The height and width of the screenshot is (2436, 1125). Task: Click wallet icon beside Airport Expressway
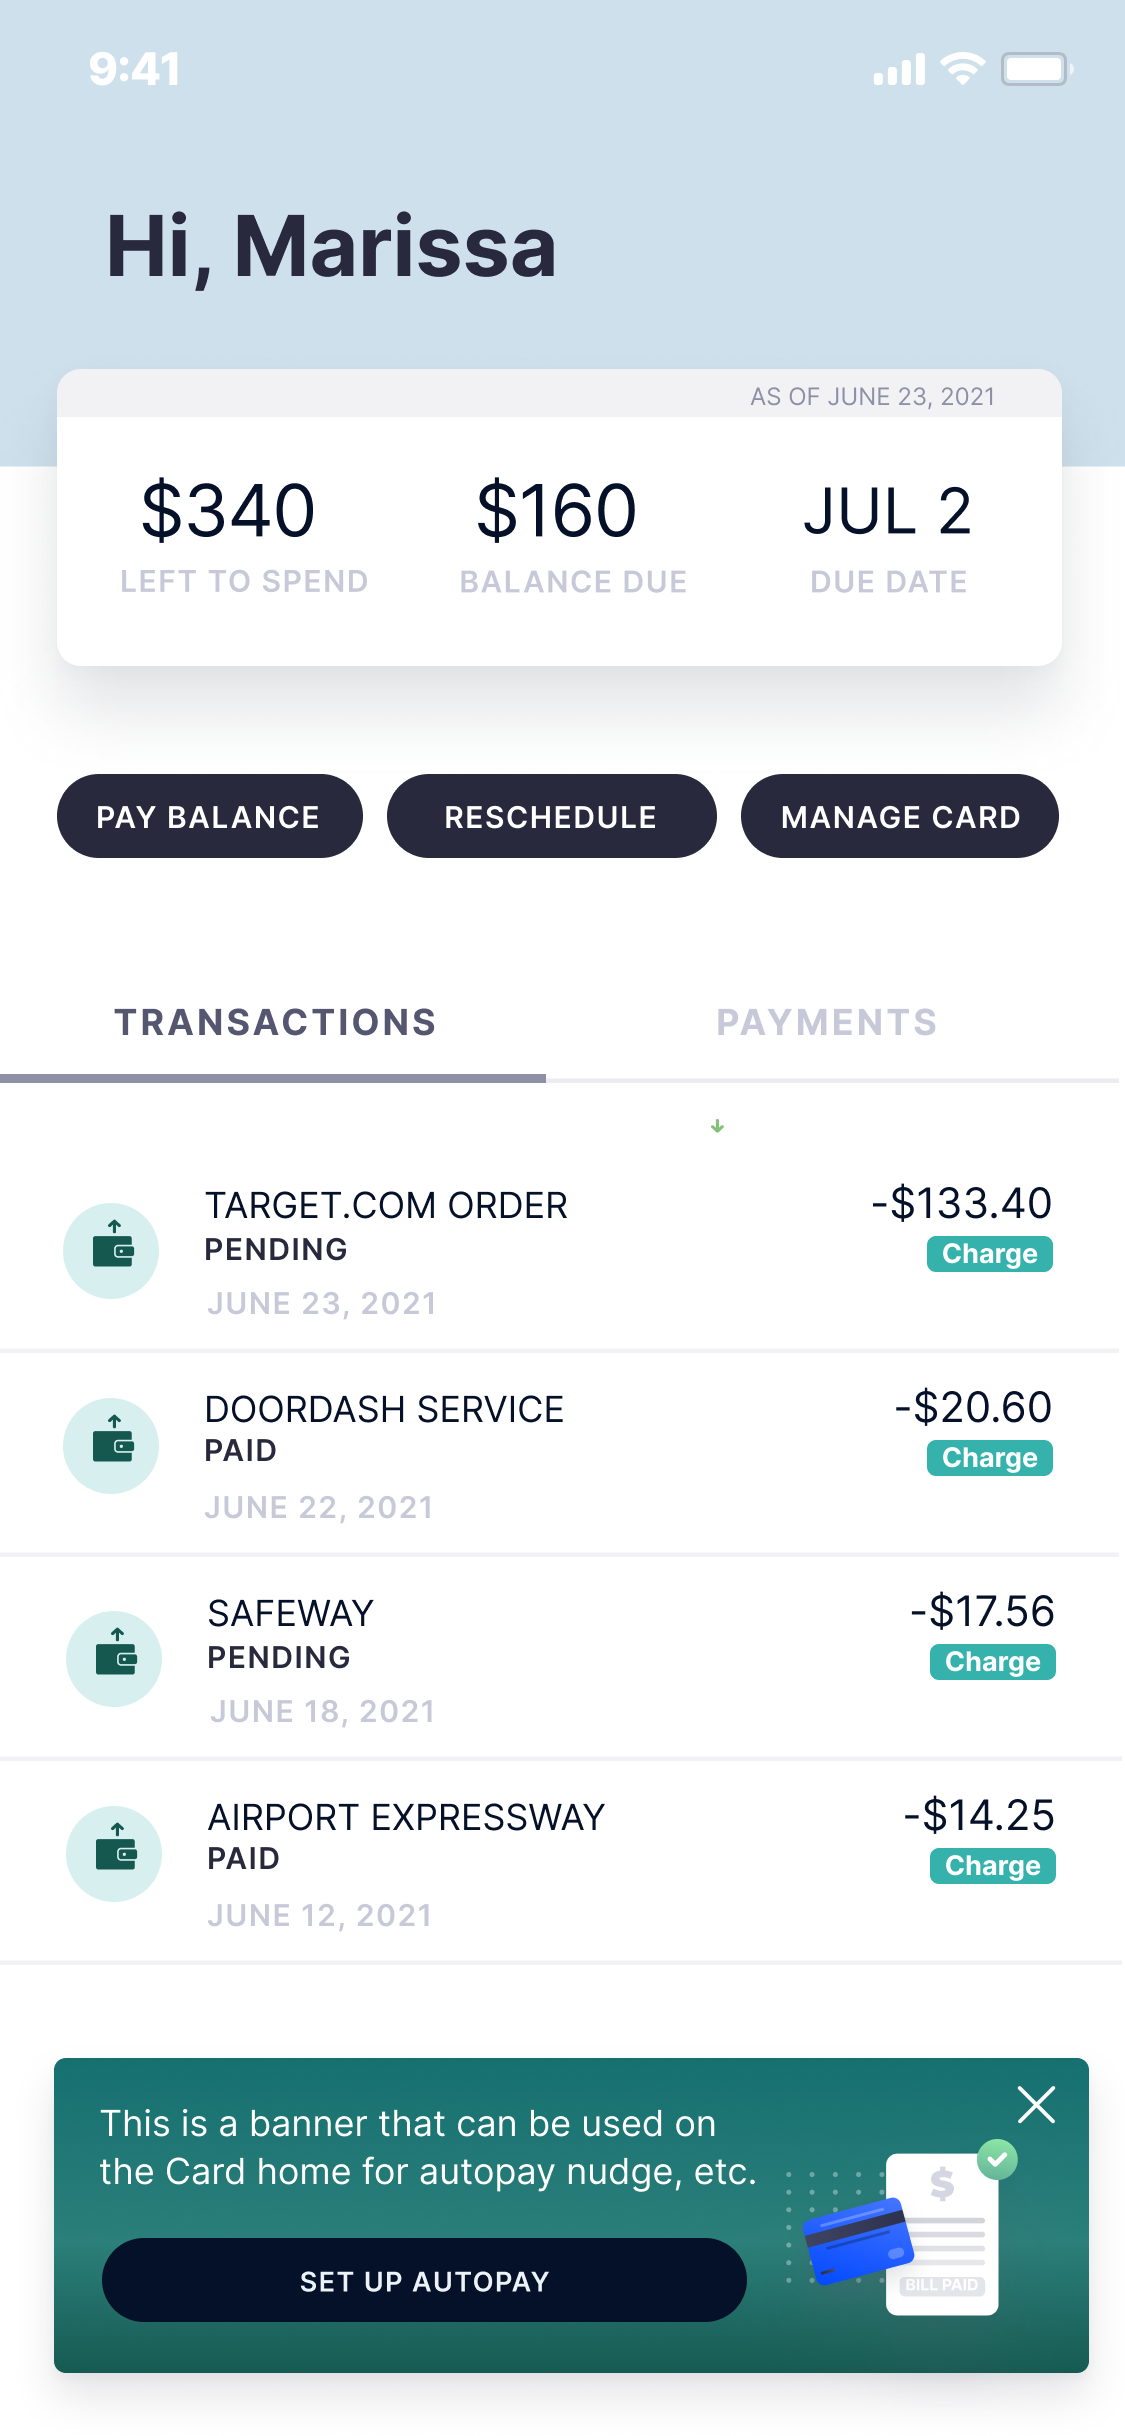(x=114, y=1853)
